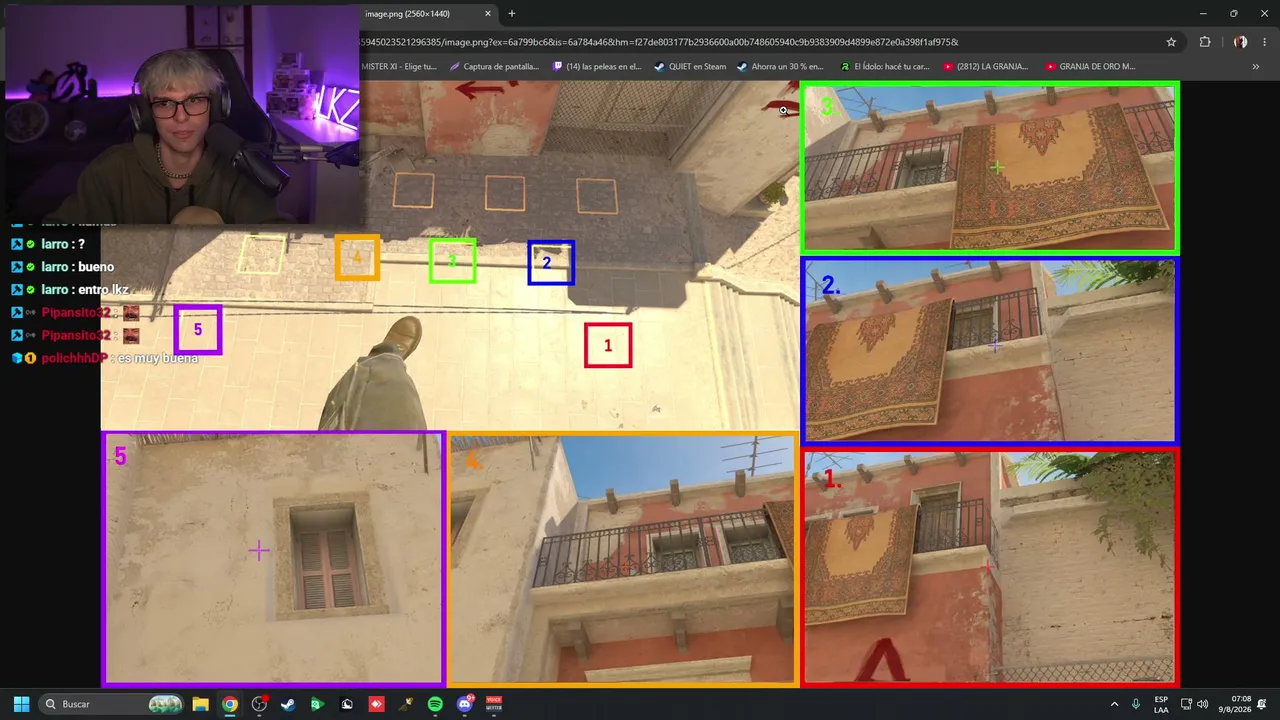Open Spotify from the taskbar
Screen dimensions: 1280x720
pyautogui.click(x=435, y=704)
